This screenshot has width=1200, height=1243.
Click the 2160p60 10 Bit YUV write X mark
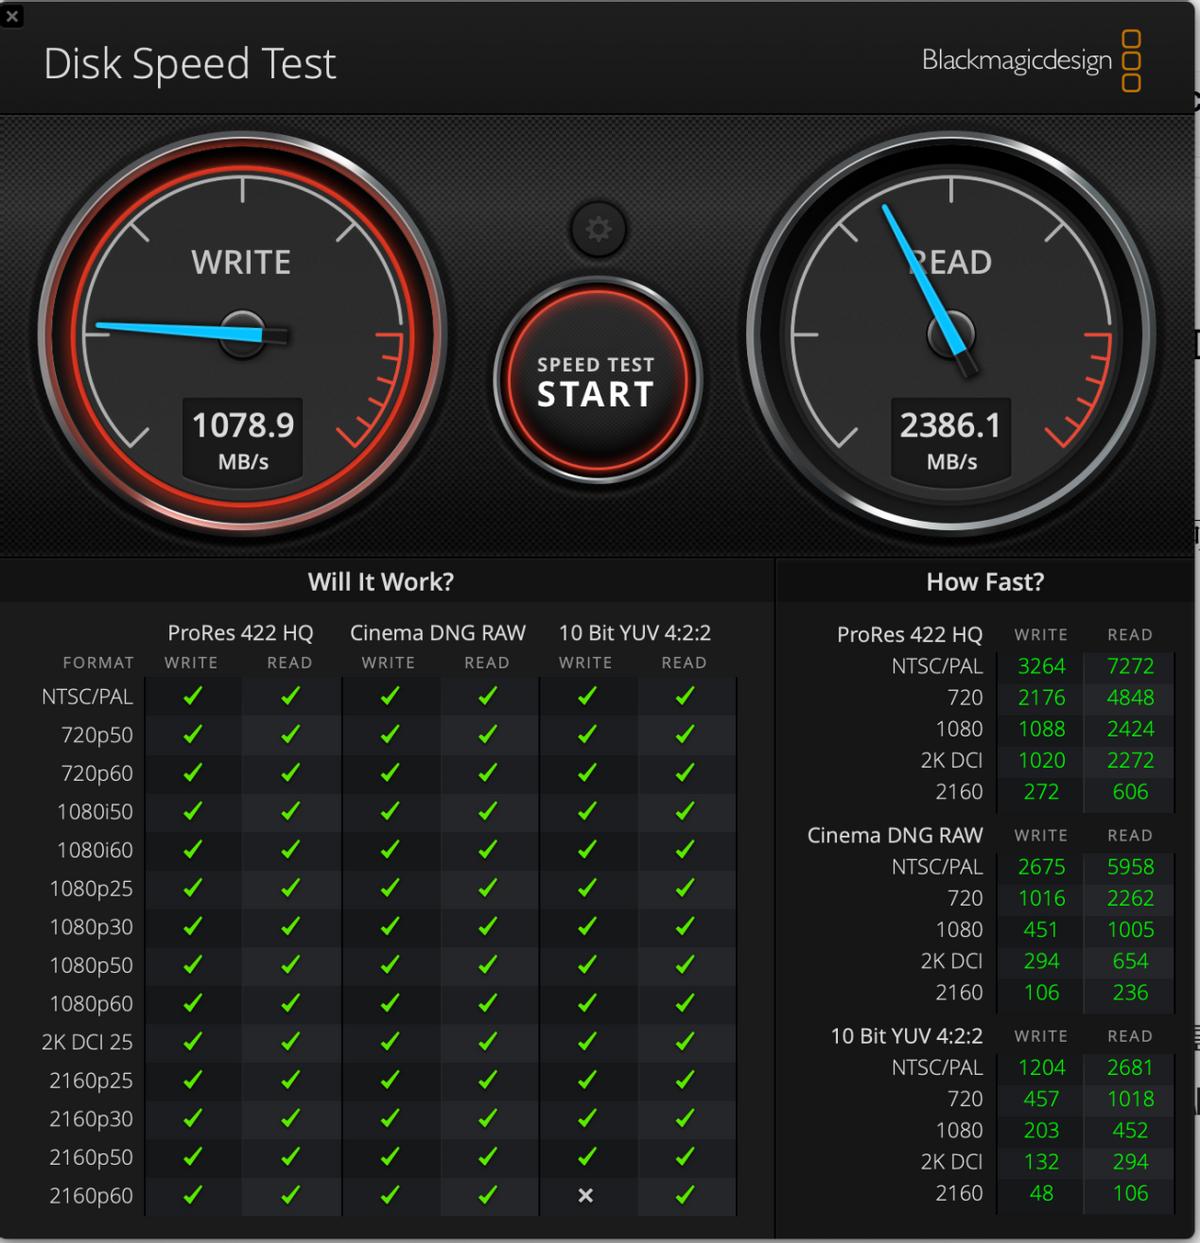click(x=586, y=1195)
